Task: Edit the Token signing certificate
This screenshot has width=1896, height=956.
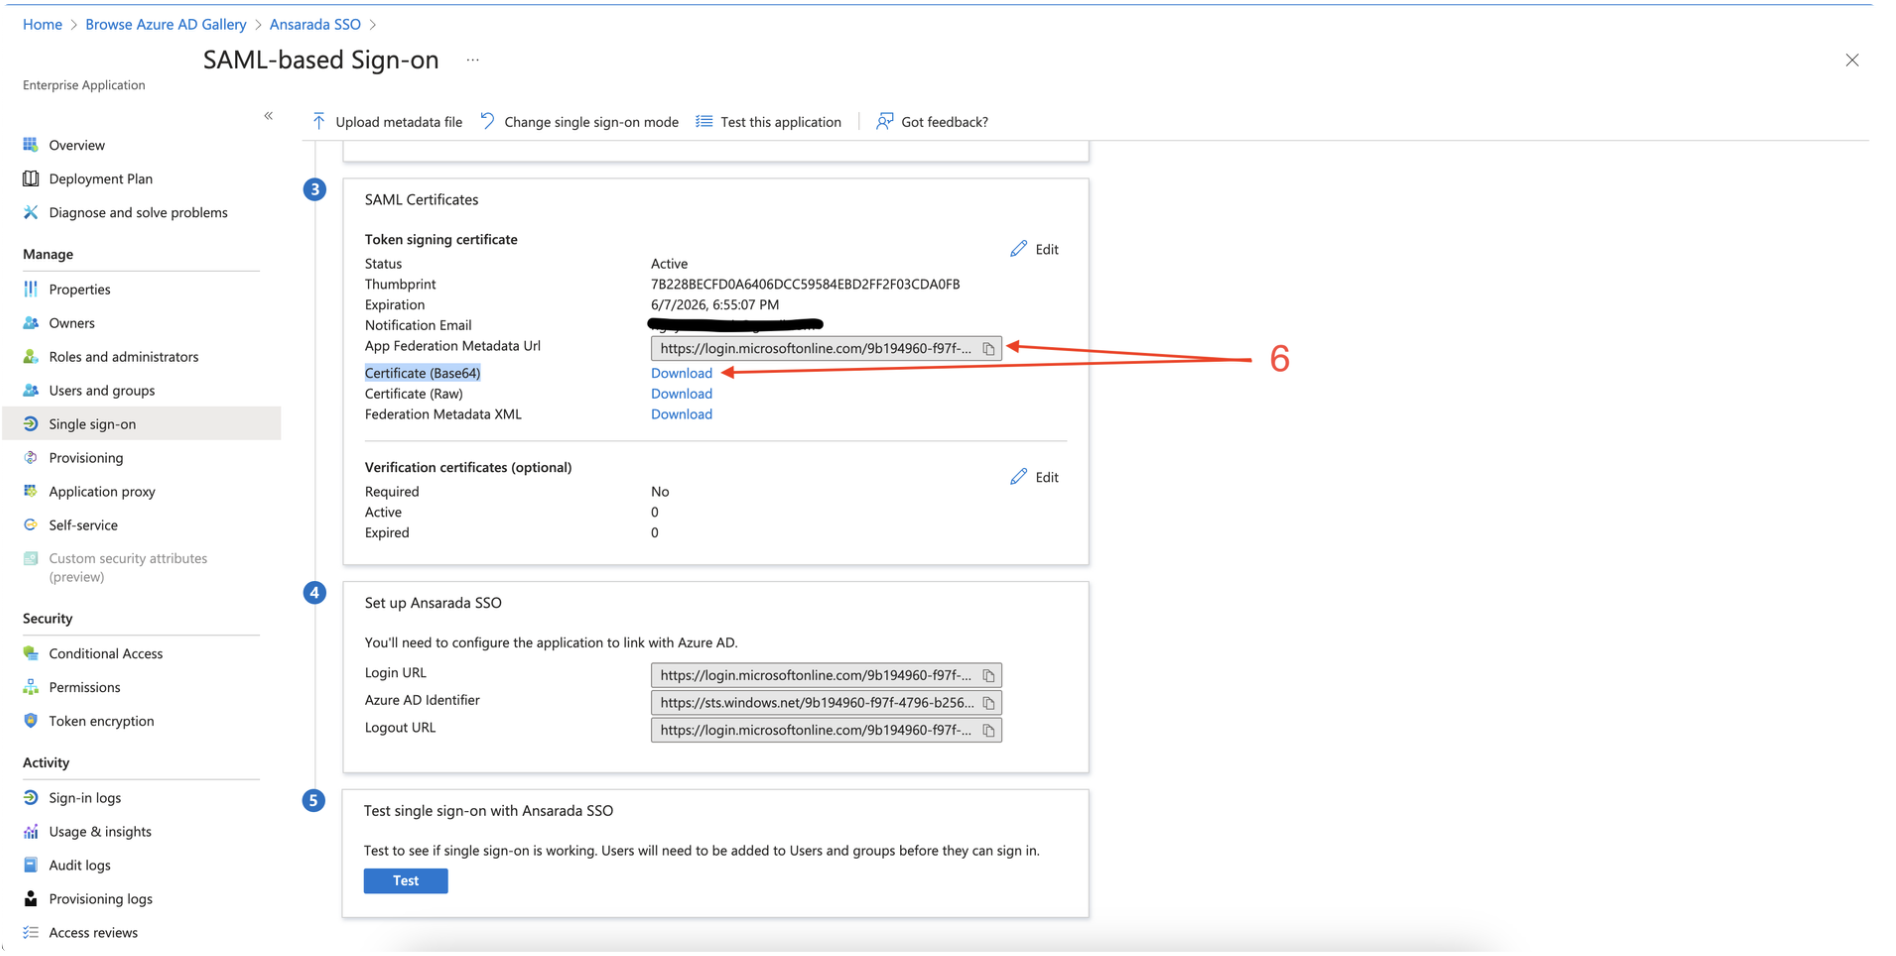Action: 1034,249
